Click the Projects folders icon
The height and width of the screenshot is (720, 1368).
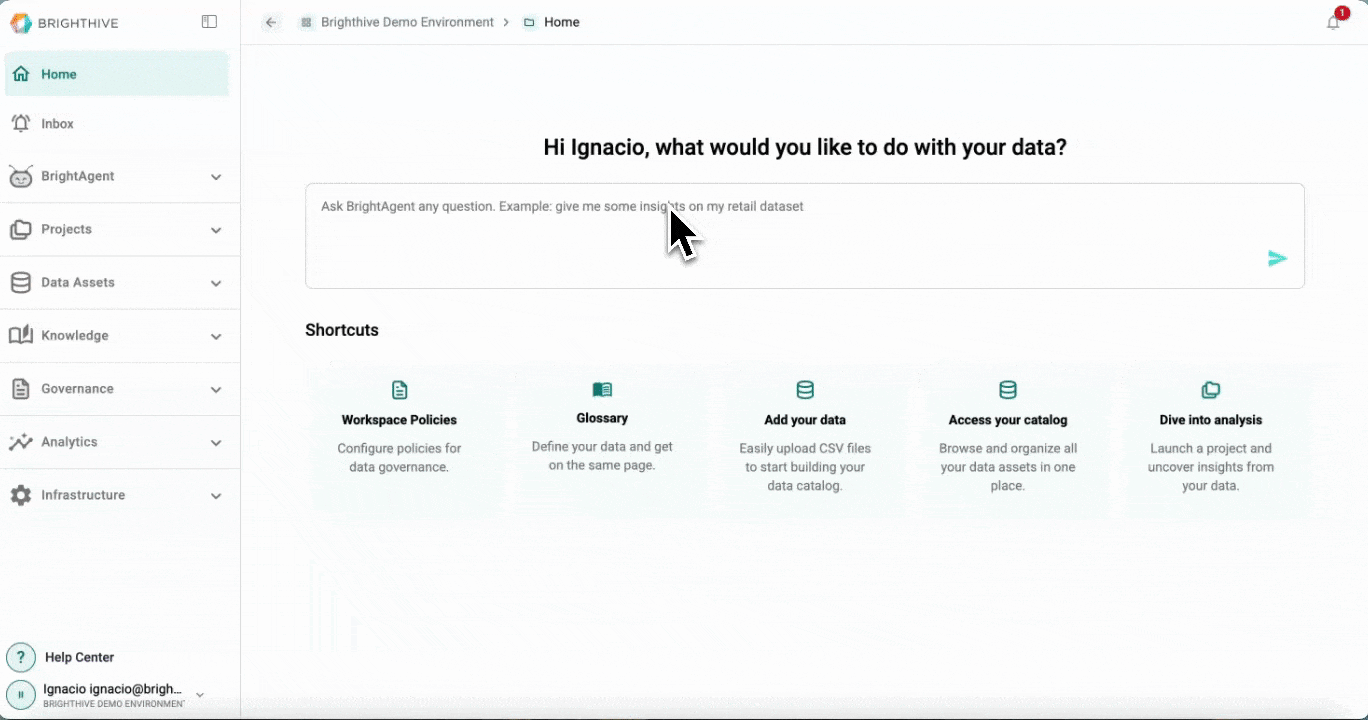[21, 229]
